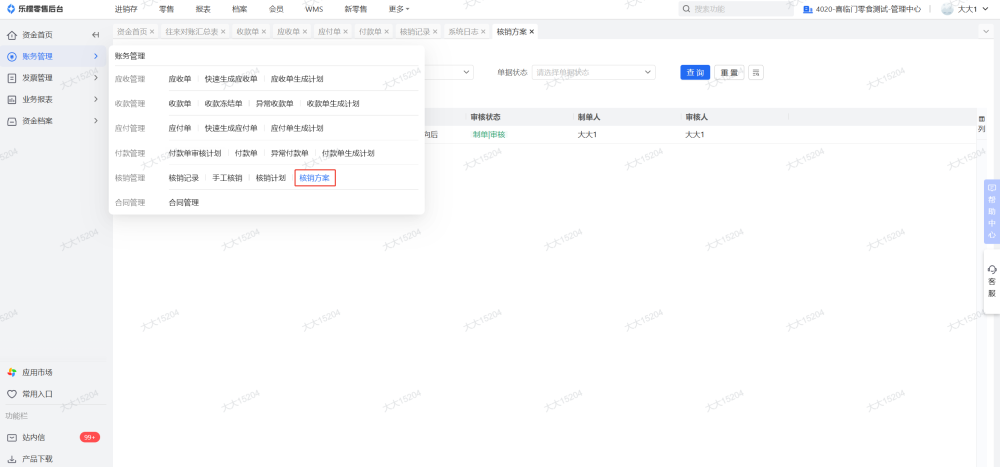Open the 新零售 top menu

355,10
